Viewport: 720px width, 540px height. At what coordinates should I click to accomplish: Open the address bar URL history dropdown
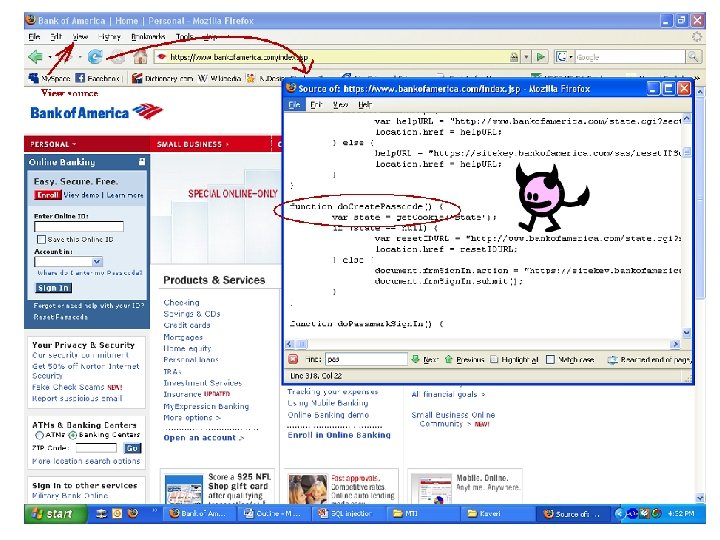coord(527,57)
